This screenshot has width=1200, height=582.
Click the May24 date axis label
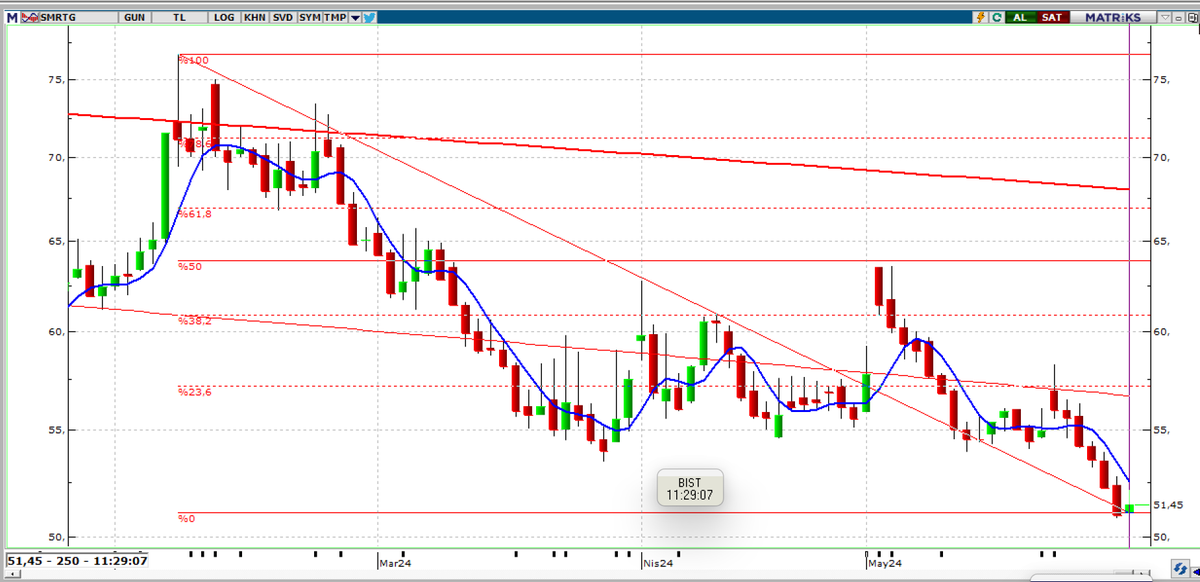pos(887,562)
